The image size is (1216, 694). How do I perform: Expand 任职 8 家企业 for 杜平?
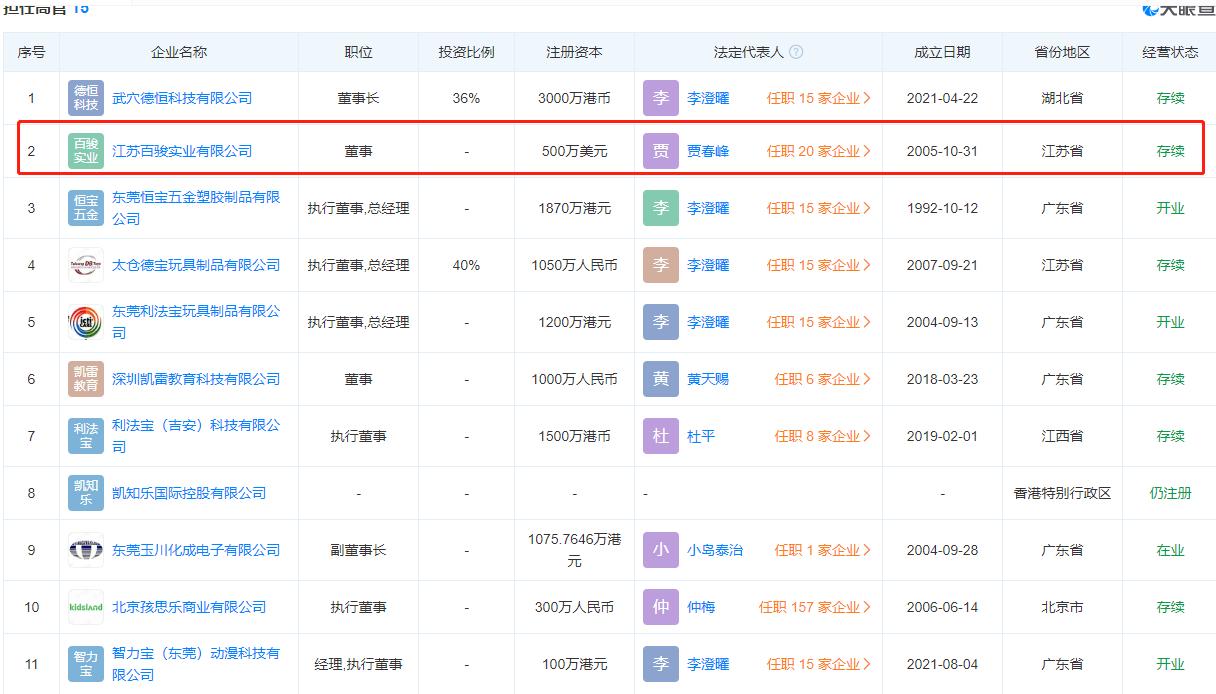point(823,436)
